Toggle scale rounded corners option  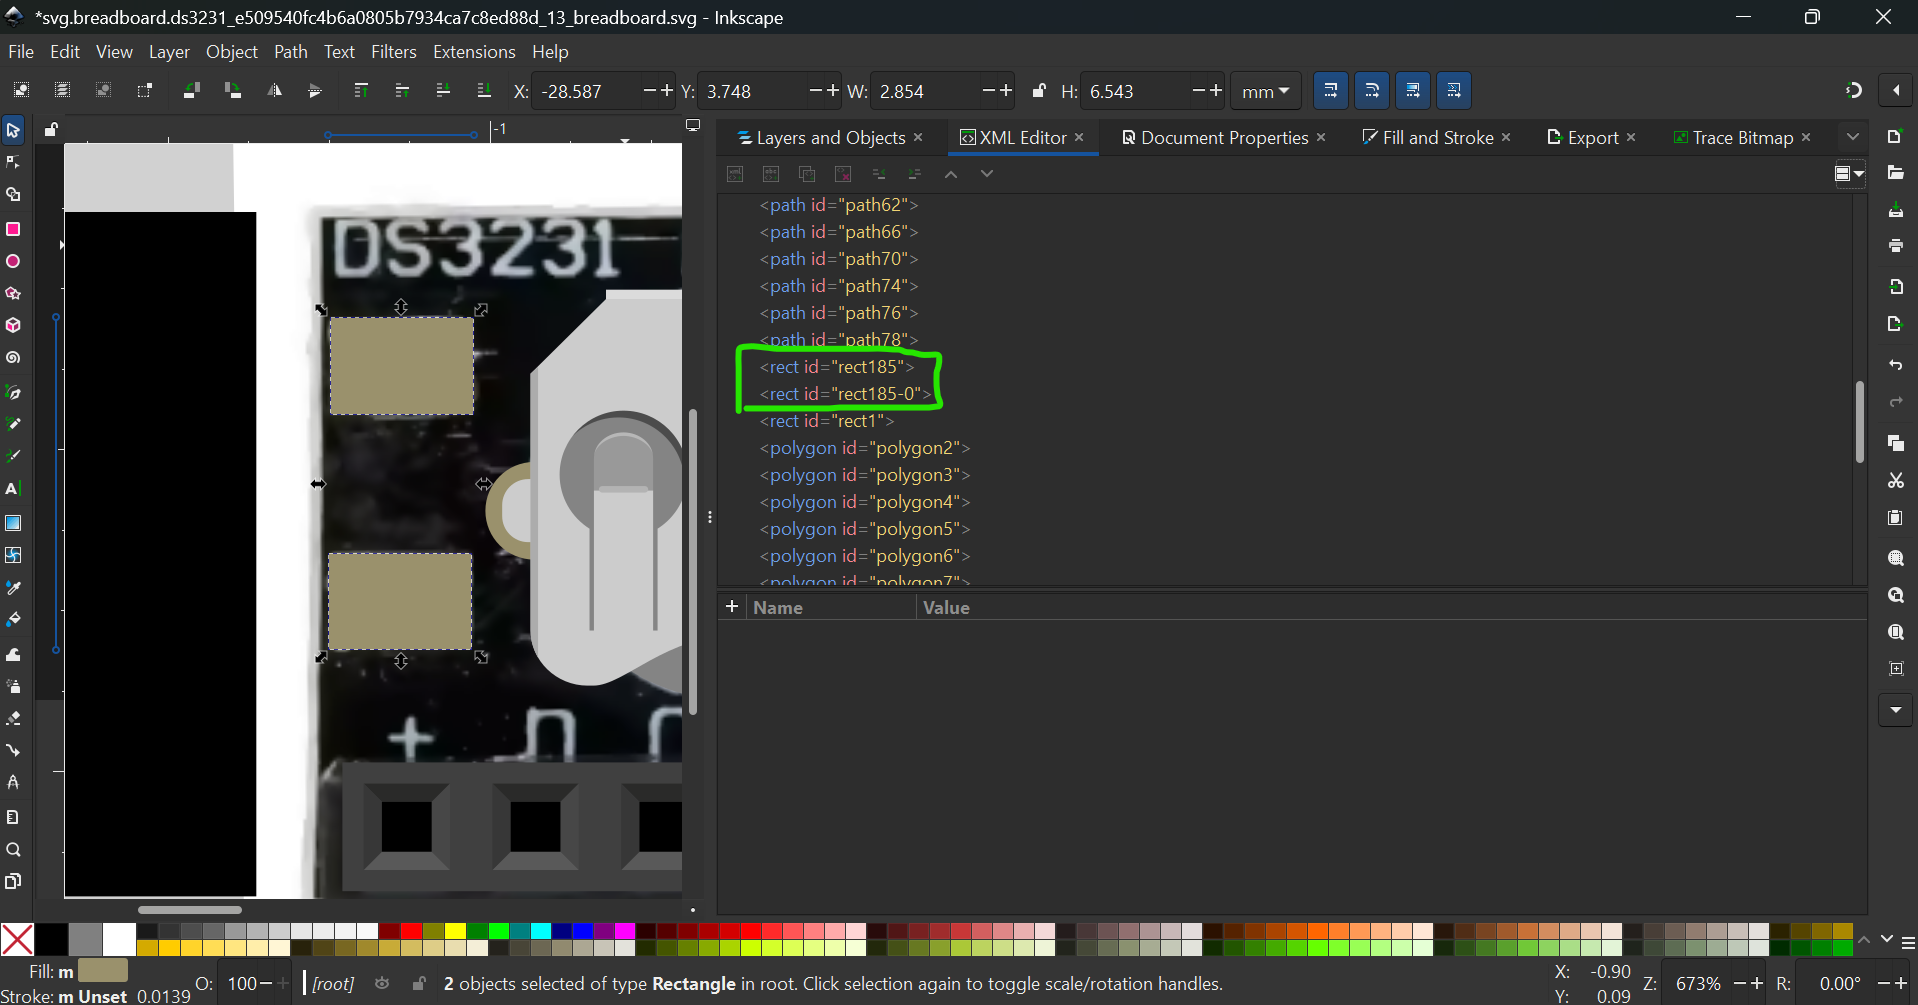click(1372, 91)
